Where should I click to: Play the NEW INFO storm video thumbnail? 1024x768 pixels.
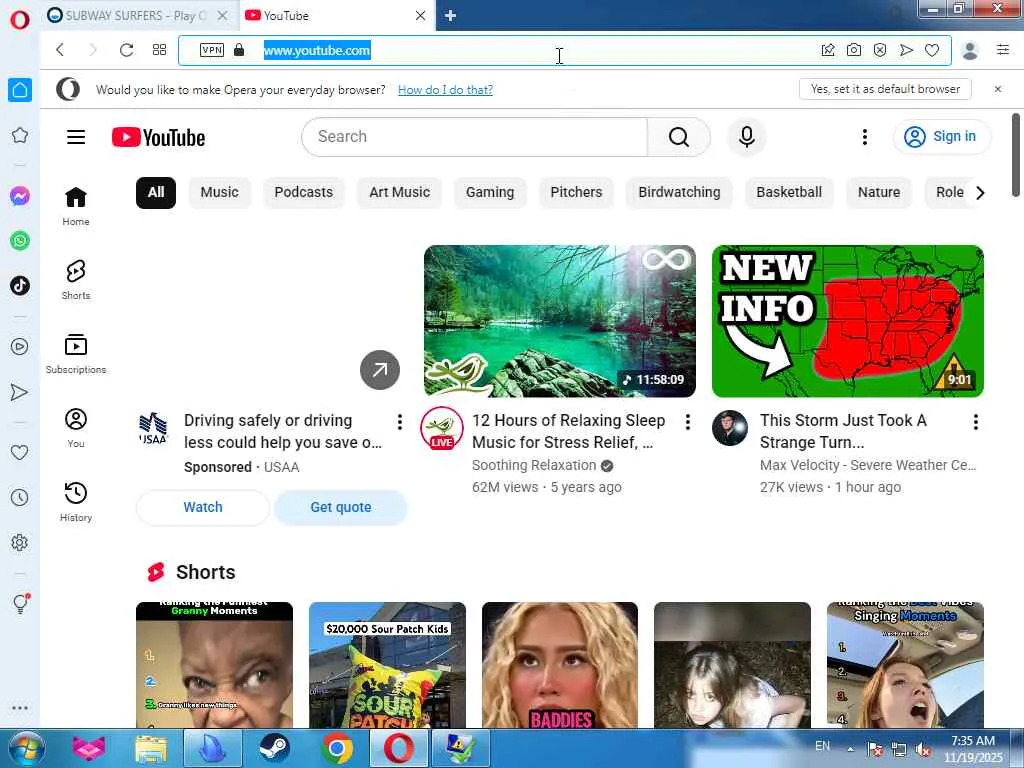click(x=848, y=321)
